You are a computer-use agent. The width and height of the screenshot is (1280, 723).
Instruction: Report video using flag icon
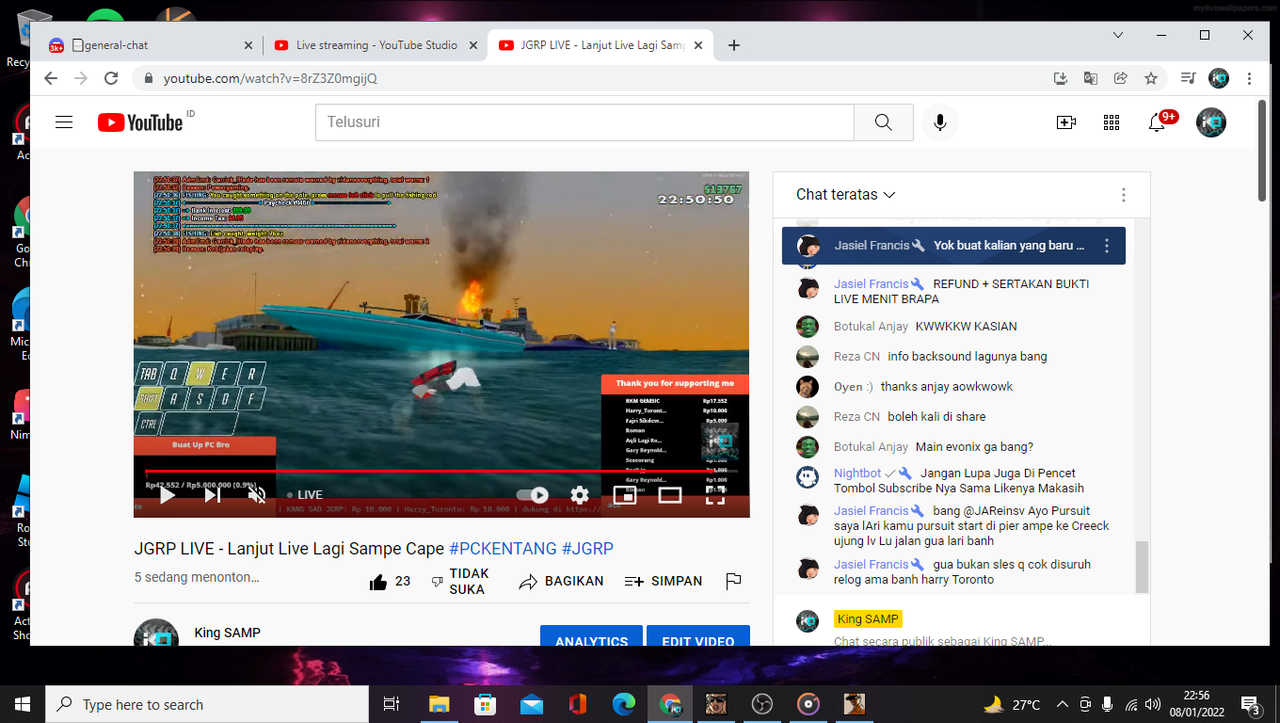[733, 581]
